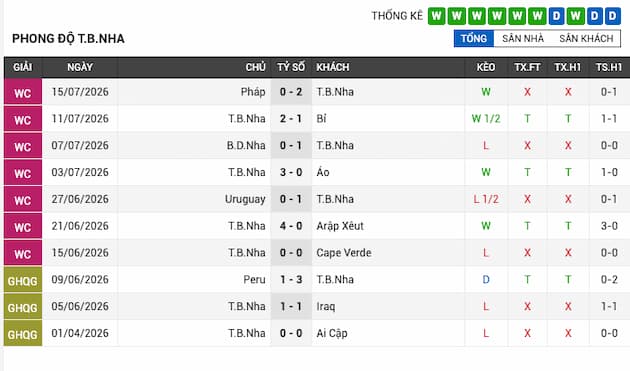
Task: Open the Pháp team link
Action: click(253, 92)
